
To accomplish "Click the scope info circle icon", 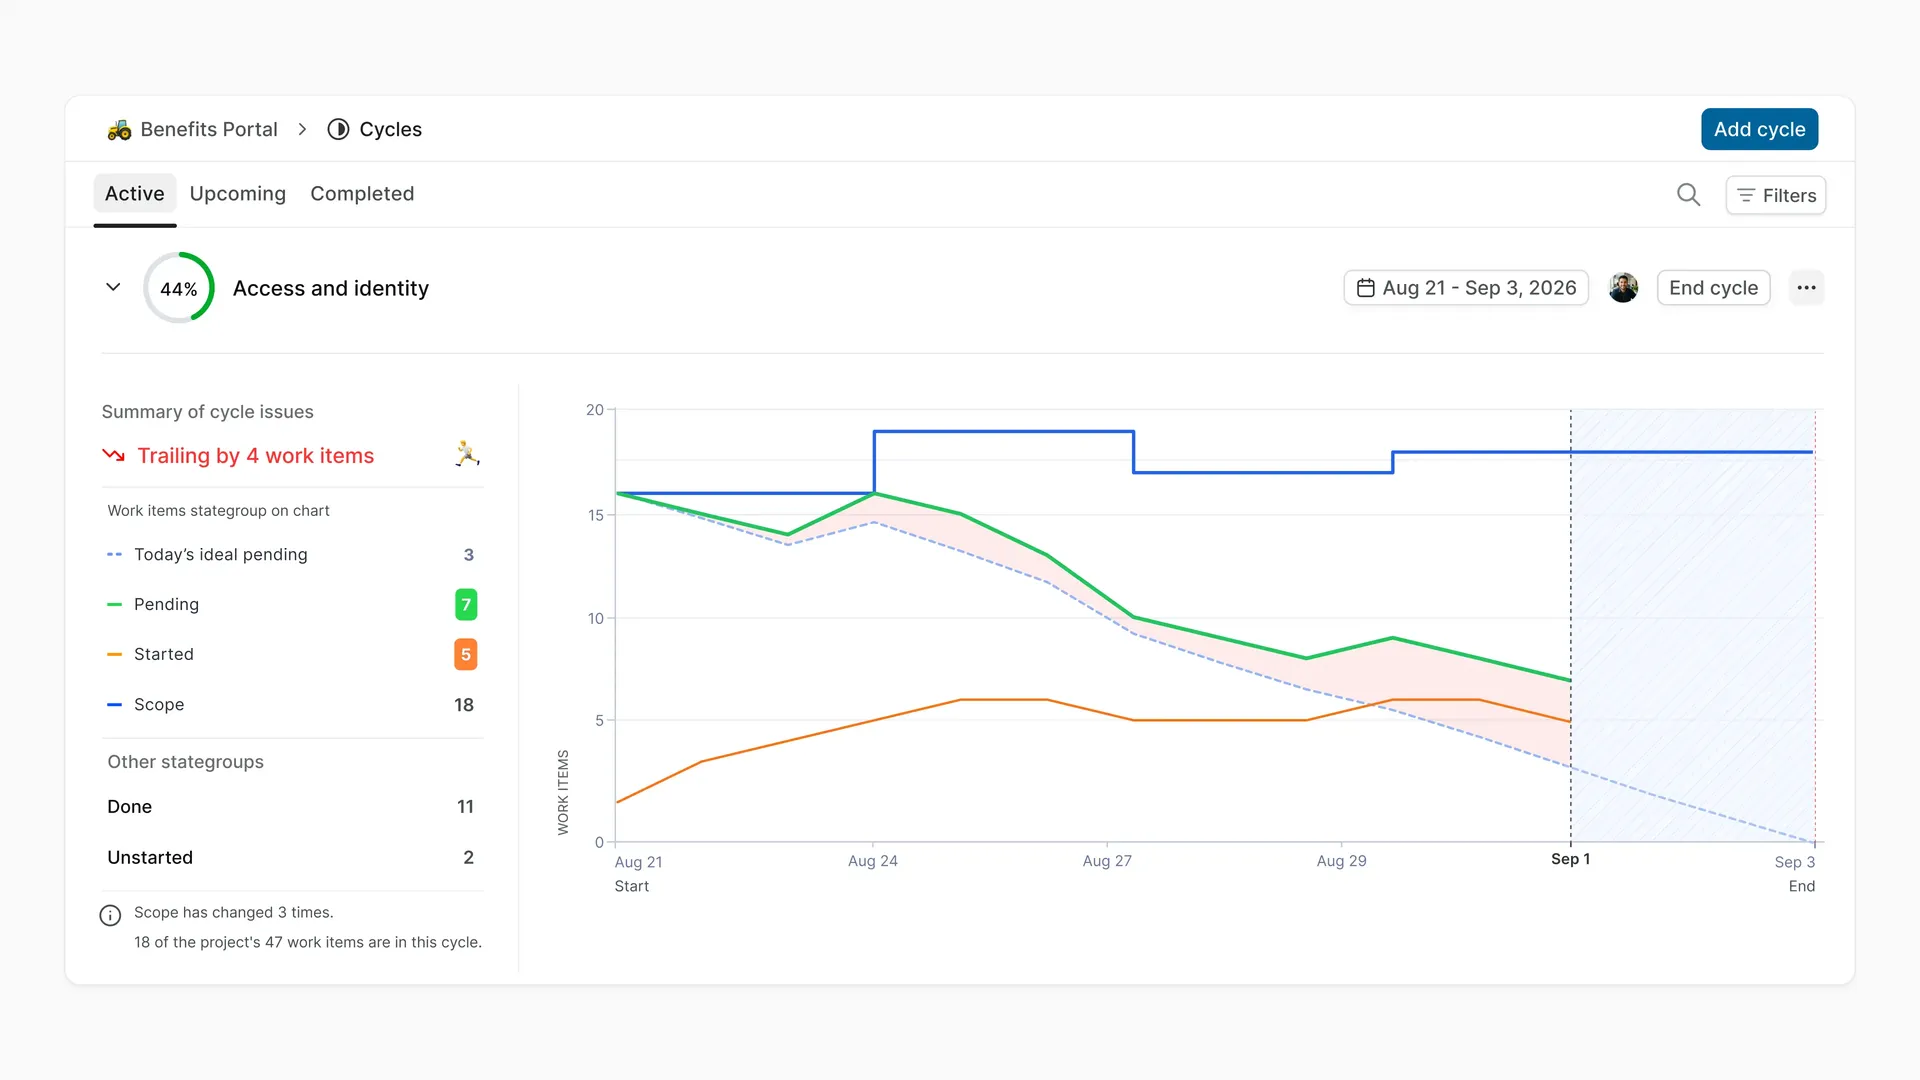I will coord(110,915).
